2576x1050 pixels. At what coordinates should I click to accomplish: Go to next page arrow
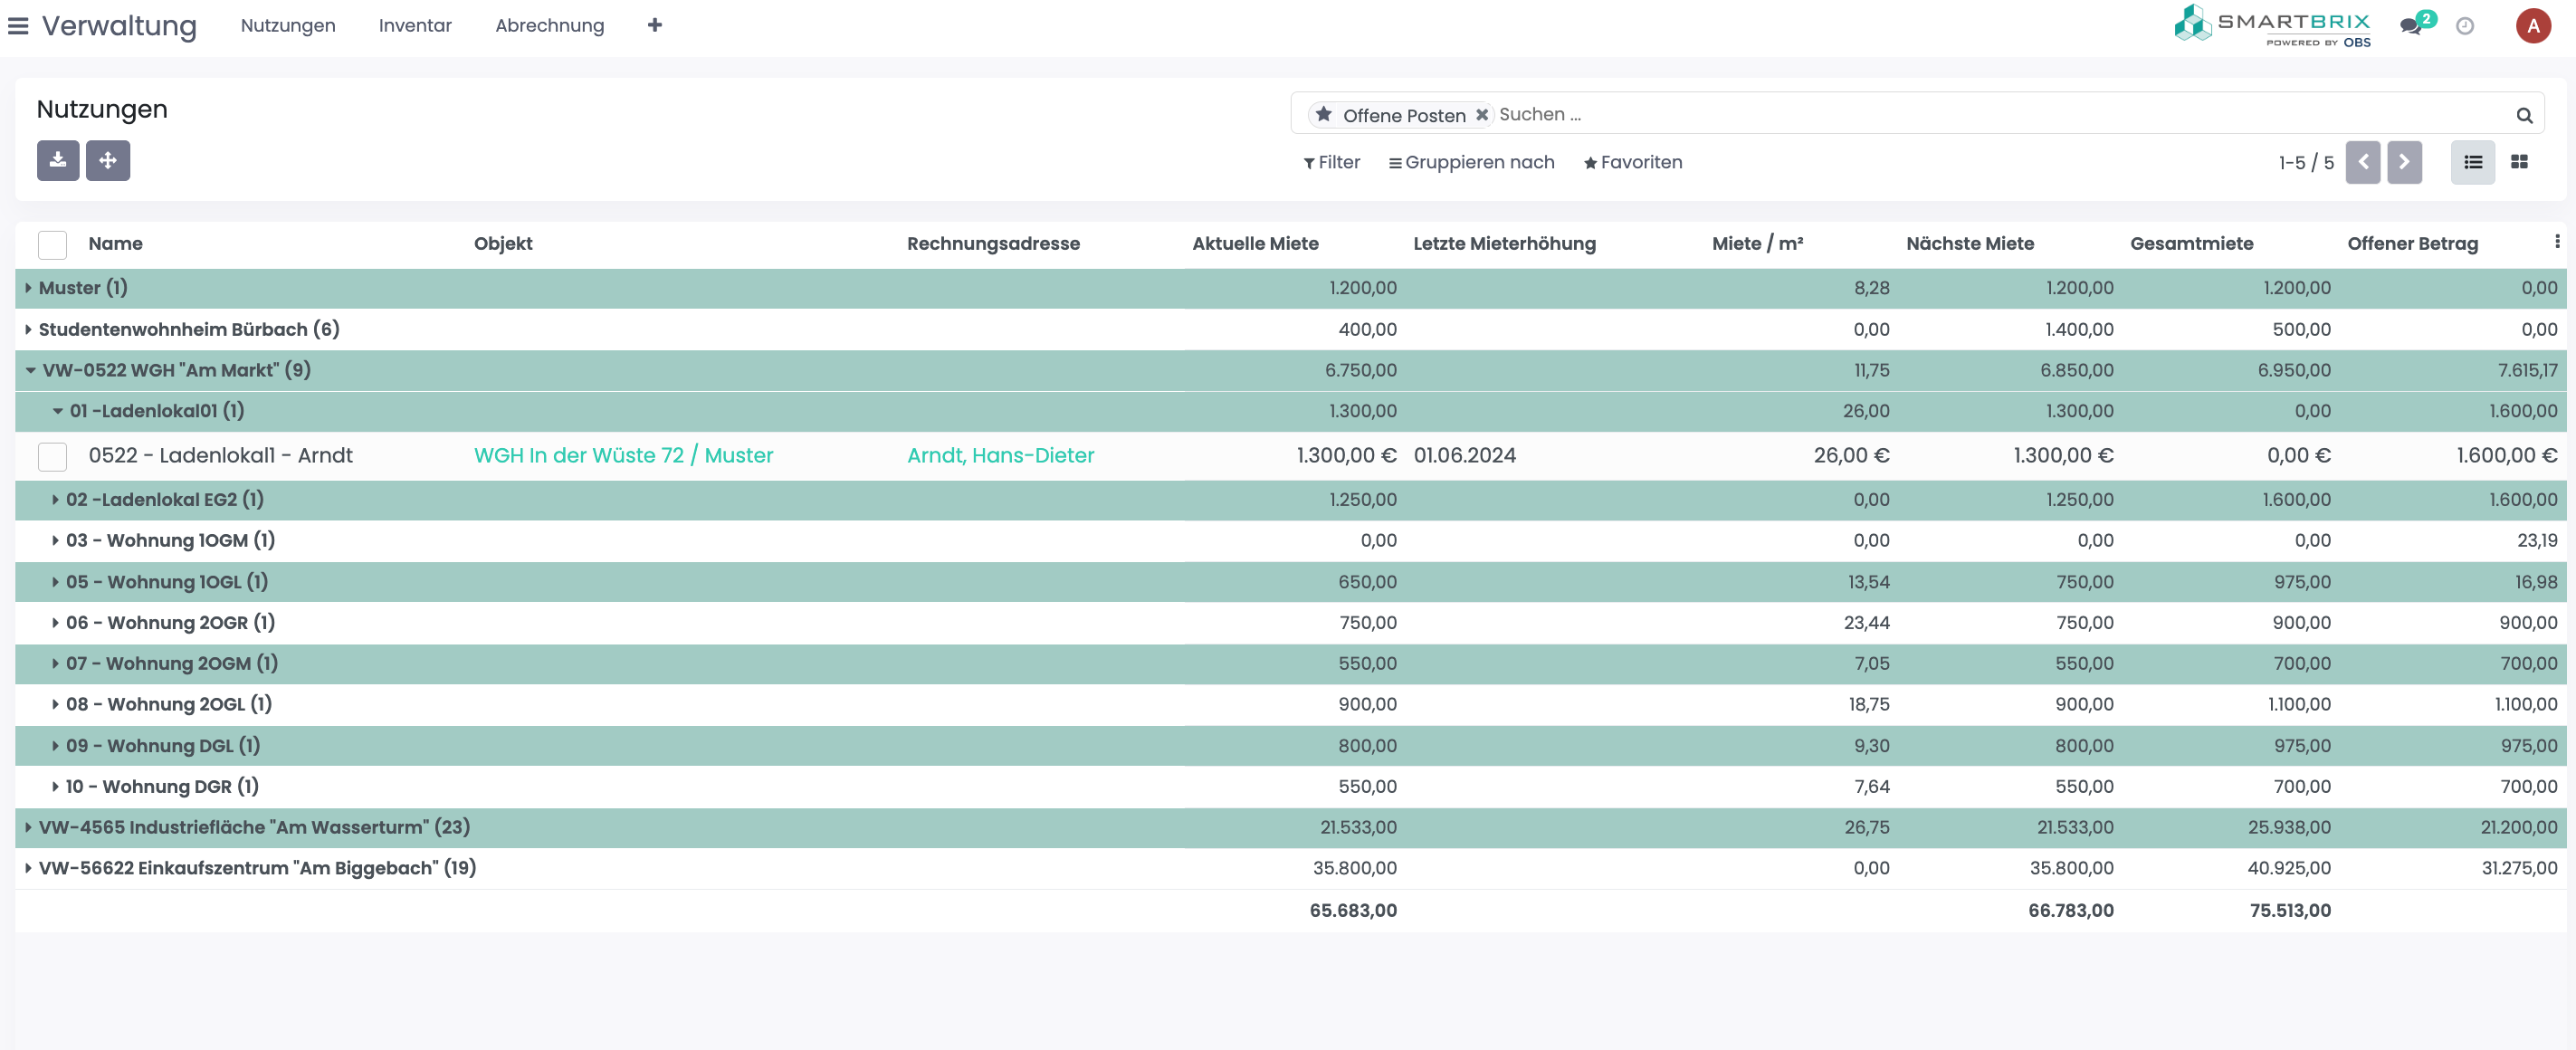click(x=2404, y=162)
